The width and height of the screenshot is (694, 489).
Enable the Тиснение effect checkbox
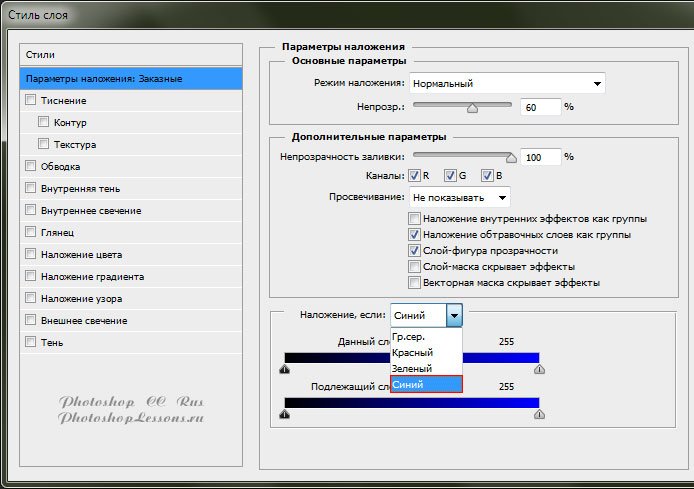click(x=31, y=100)
